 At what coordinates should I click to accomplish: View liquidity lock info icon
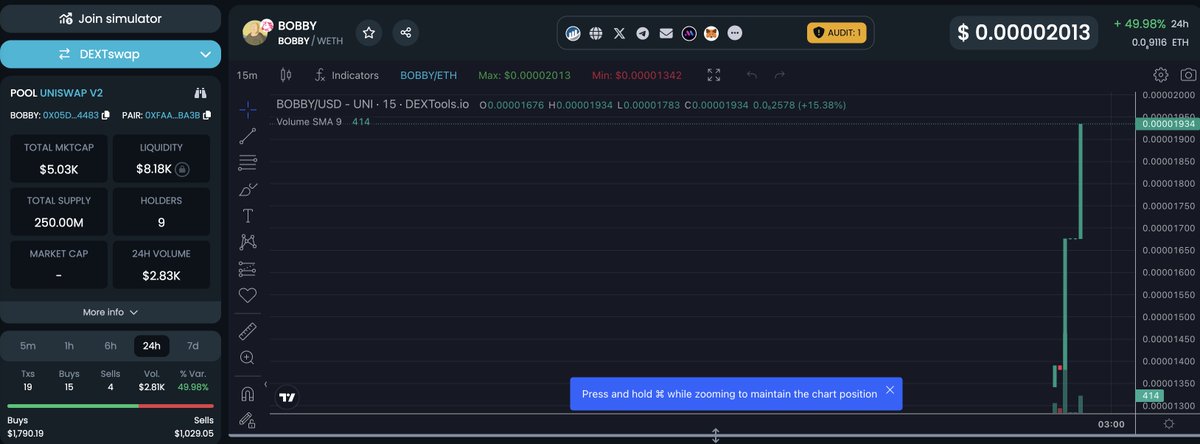183,170
